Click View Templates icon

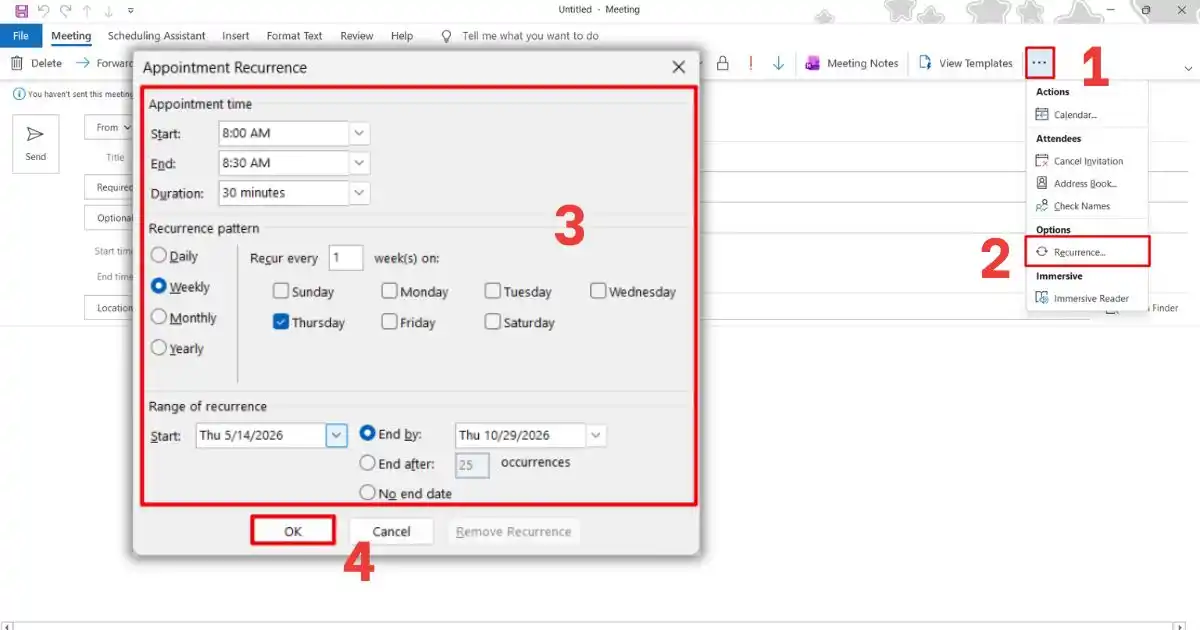point(925,63)
